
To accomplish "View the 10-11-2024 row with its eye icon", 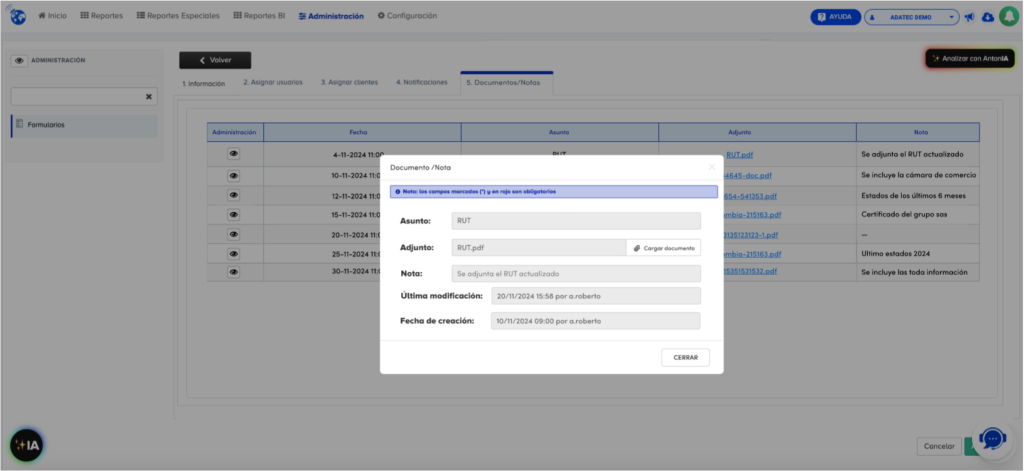I will [x=234, y=176].
